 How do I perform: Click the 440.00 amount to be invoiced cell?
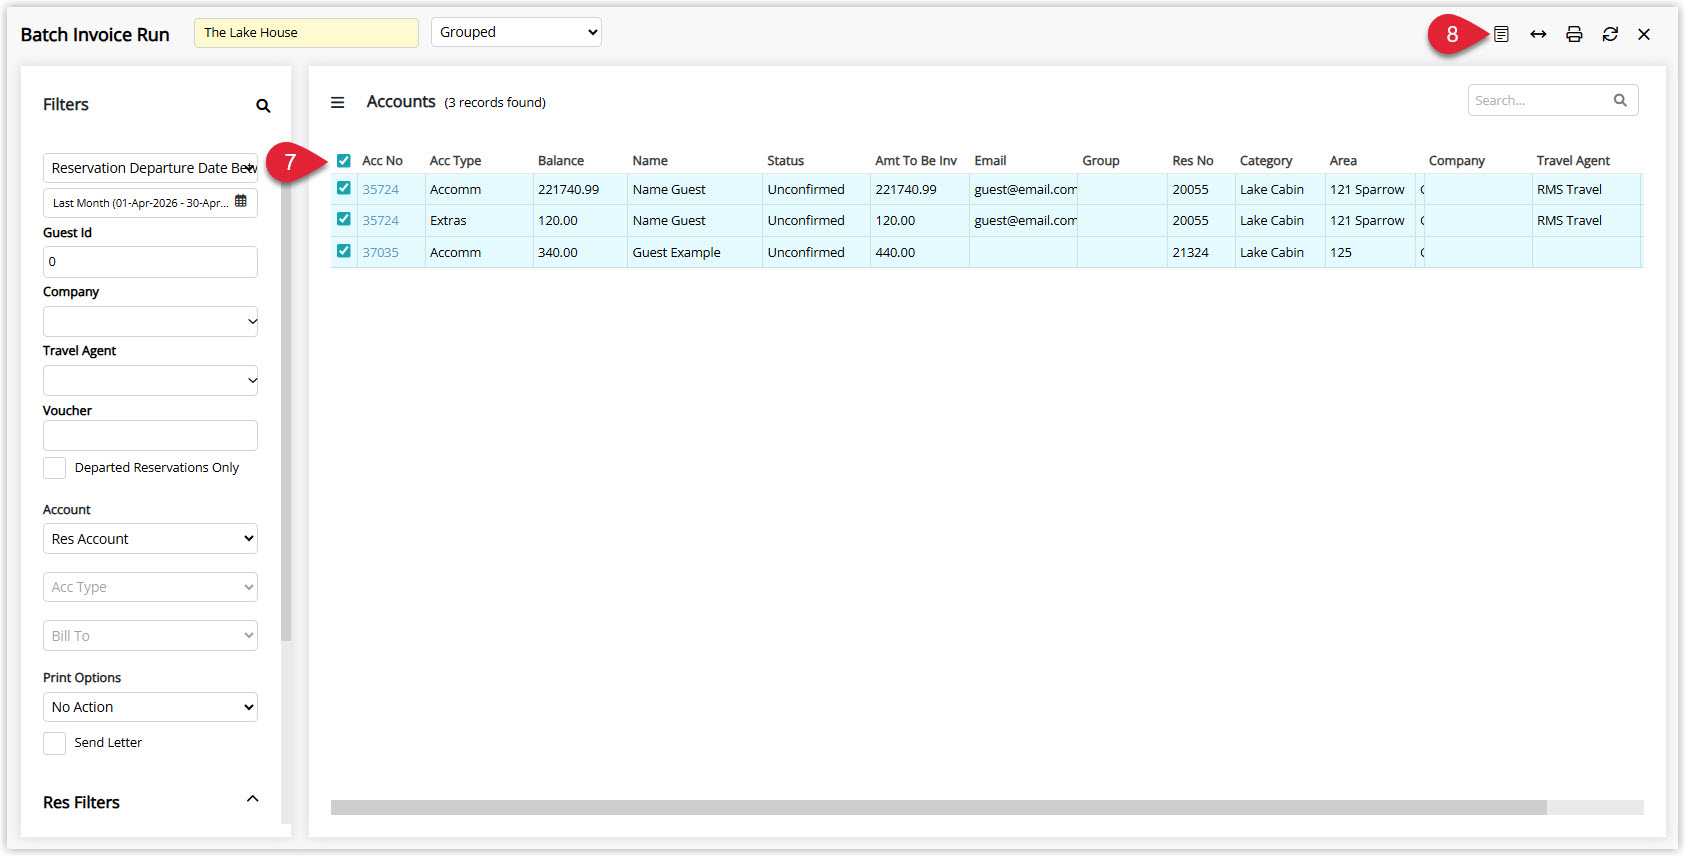(x=919, y=252)
